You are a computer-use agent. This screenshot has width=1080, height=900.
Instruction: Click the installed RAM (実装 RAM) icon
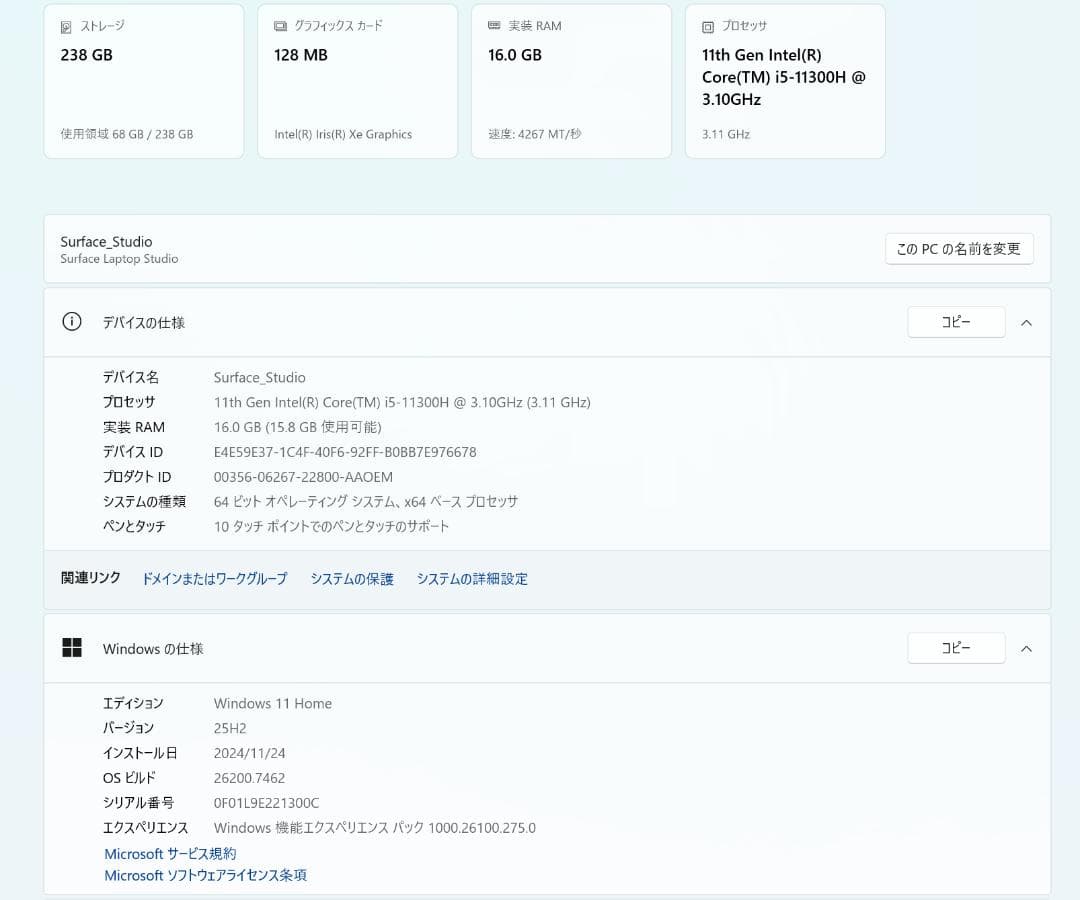point(494,26)
